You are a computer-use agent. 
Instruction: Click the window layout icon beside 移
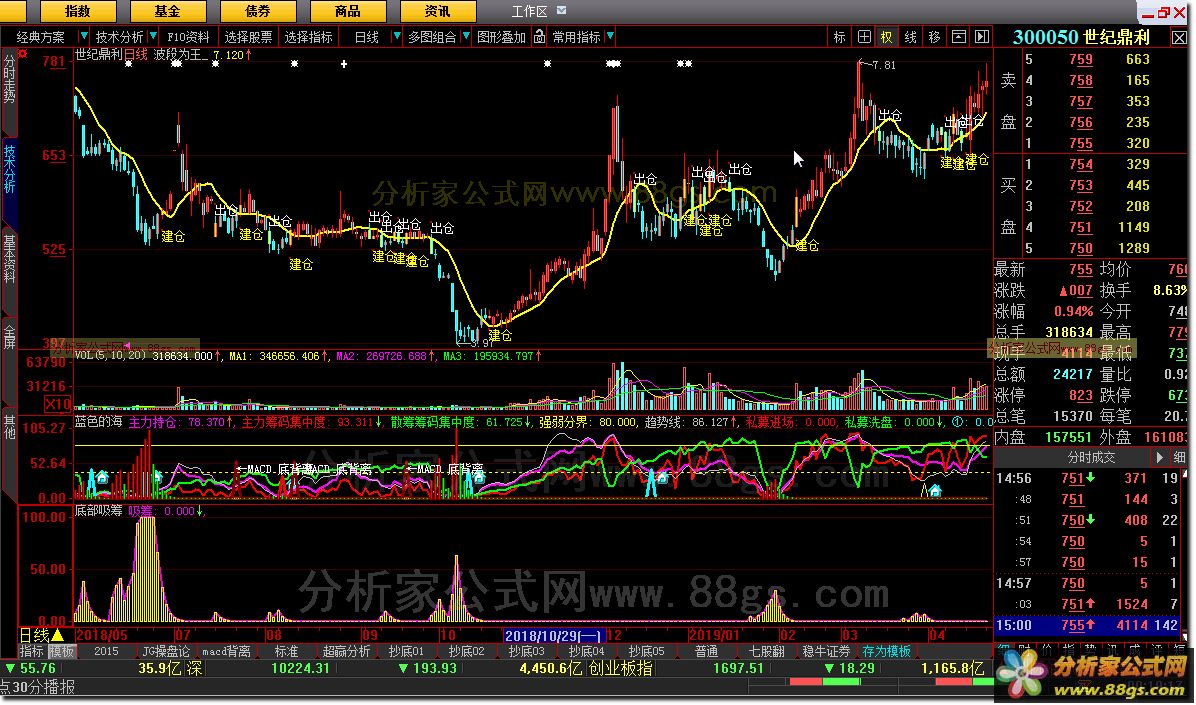click(x=959, y=37)
